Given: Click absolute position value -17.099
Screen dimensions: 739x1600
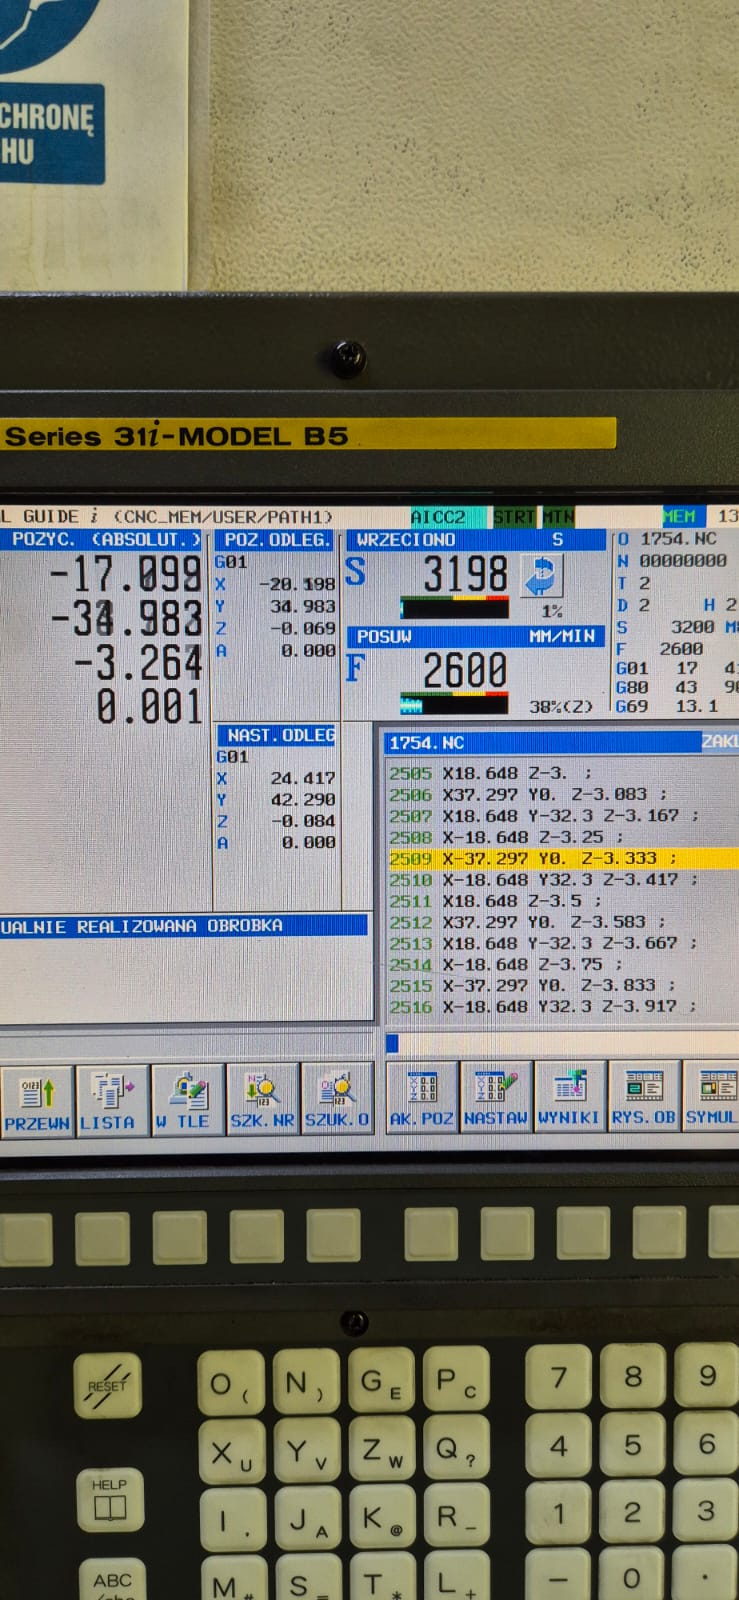Looking at the screenshot, I should (126, 575).
